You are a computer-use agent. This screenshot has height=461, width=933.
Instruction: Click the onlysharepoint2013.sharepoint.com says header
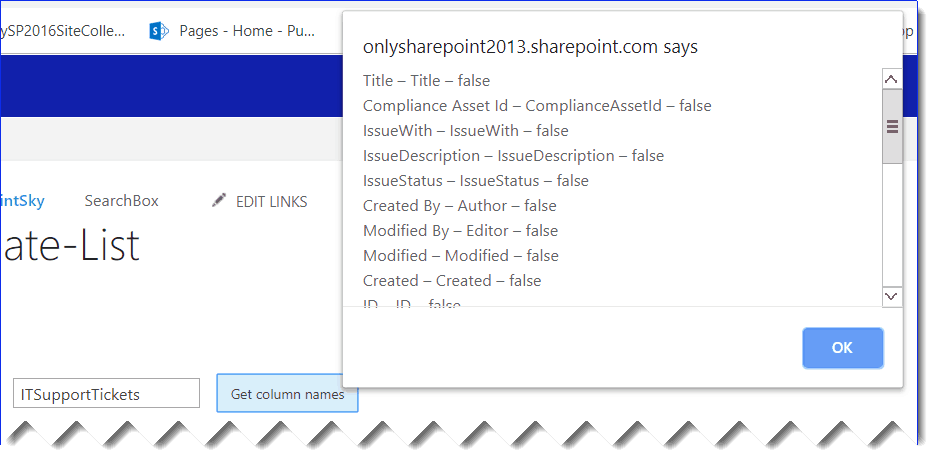[530, 47]
